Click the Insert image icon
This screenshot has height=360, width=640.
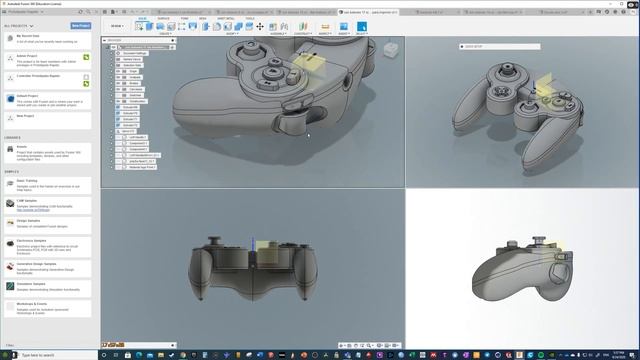(x=344, y=27)
